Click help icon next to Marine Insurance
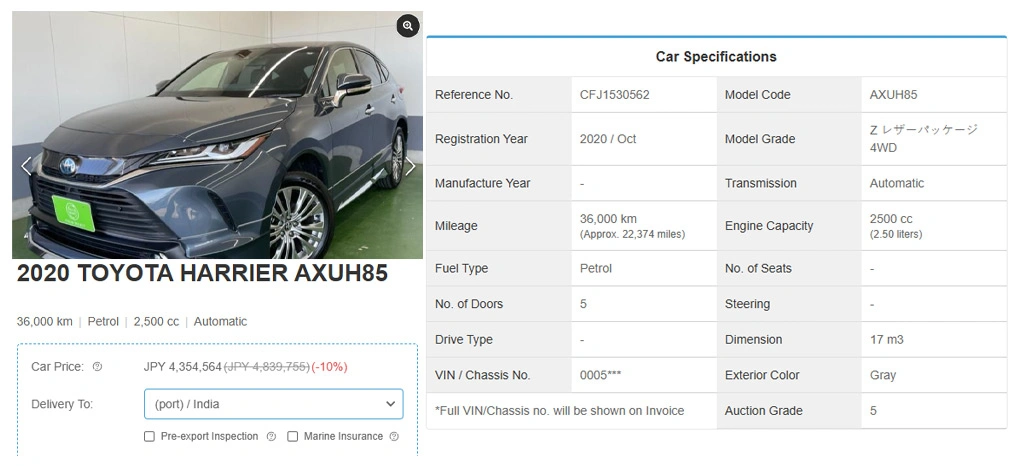The image size is (1026, 466). tap(394, 437)
